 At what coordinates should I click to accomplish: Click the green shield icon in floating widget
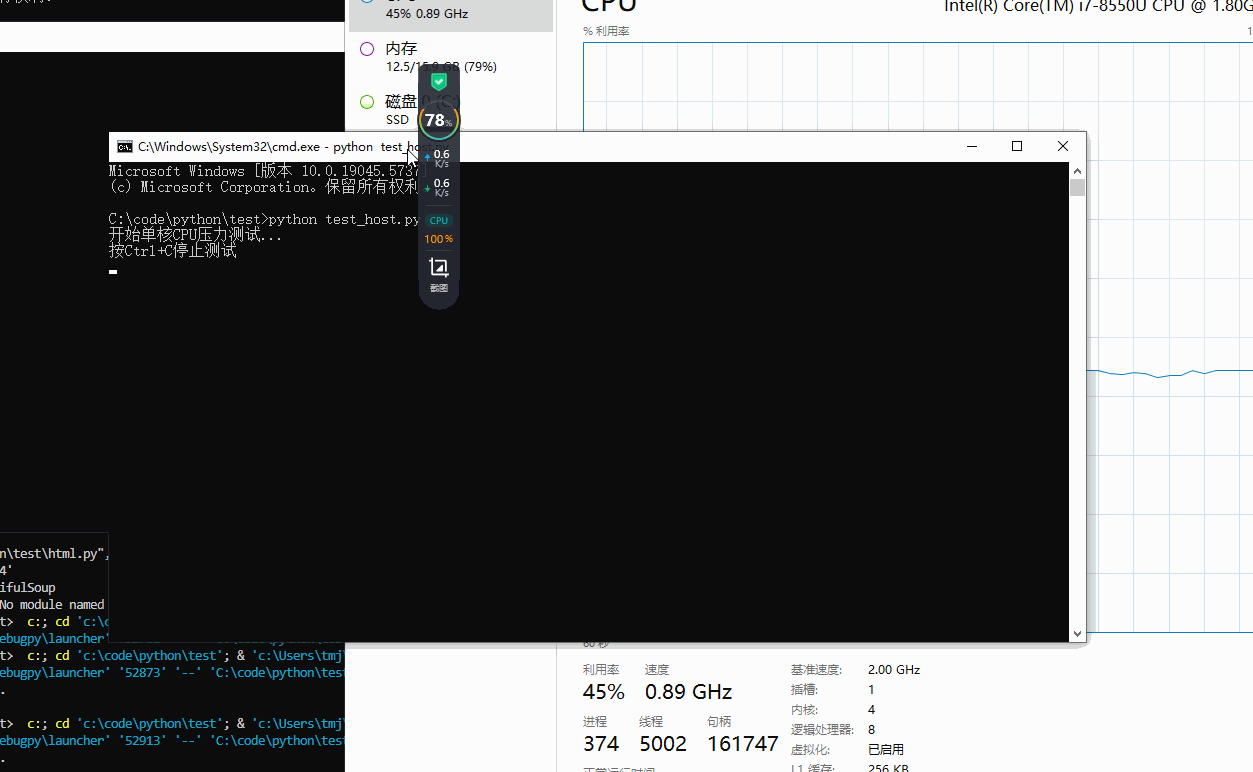point(438,82)
